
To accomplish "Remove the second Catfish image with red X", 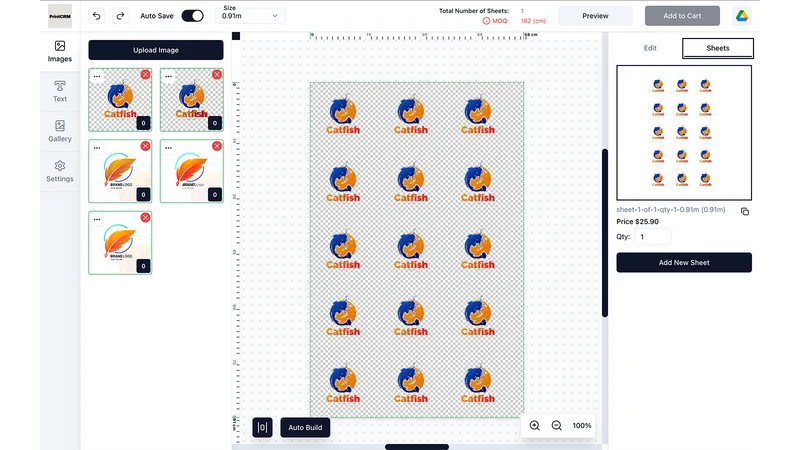I will click(217, 74).
